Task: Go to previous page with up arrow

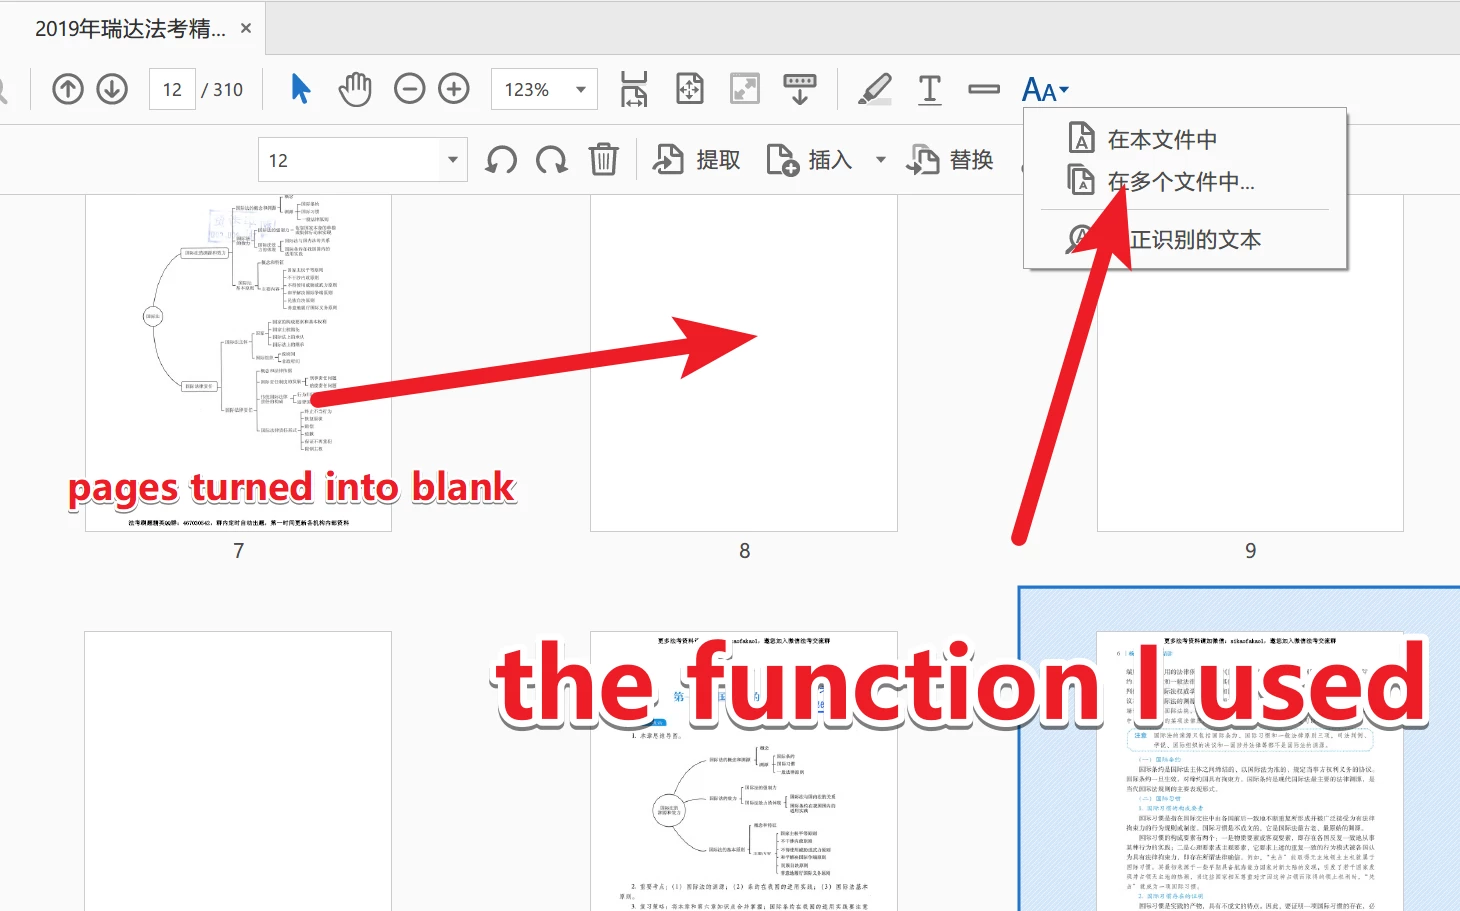Action: [x=68, y=89]
